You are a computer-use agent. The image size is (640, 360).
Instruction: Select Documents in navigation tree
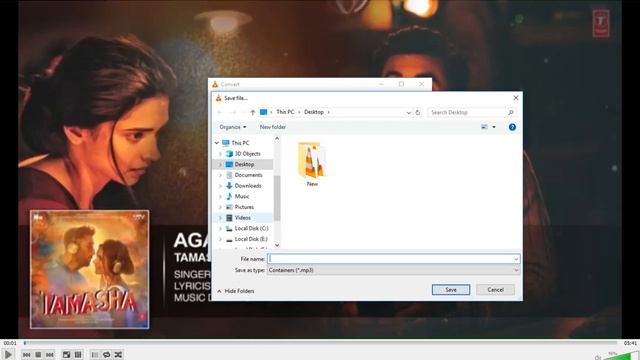point(248,175)
